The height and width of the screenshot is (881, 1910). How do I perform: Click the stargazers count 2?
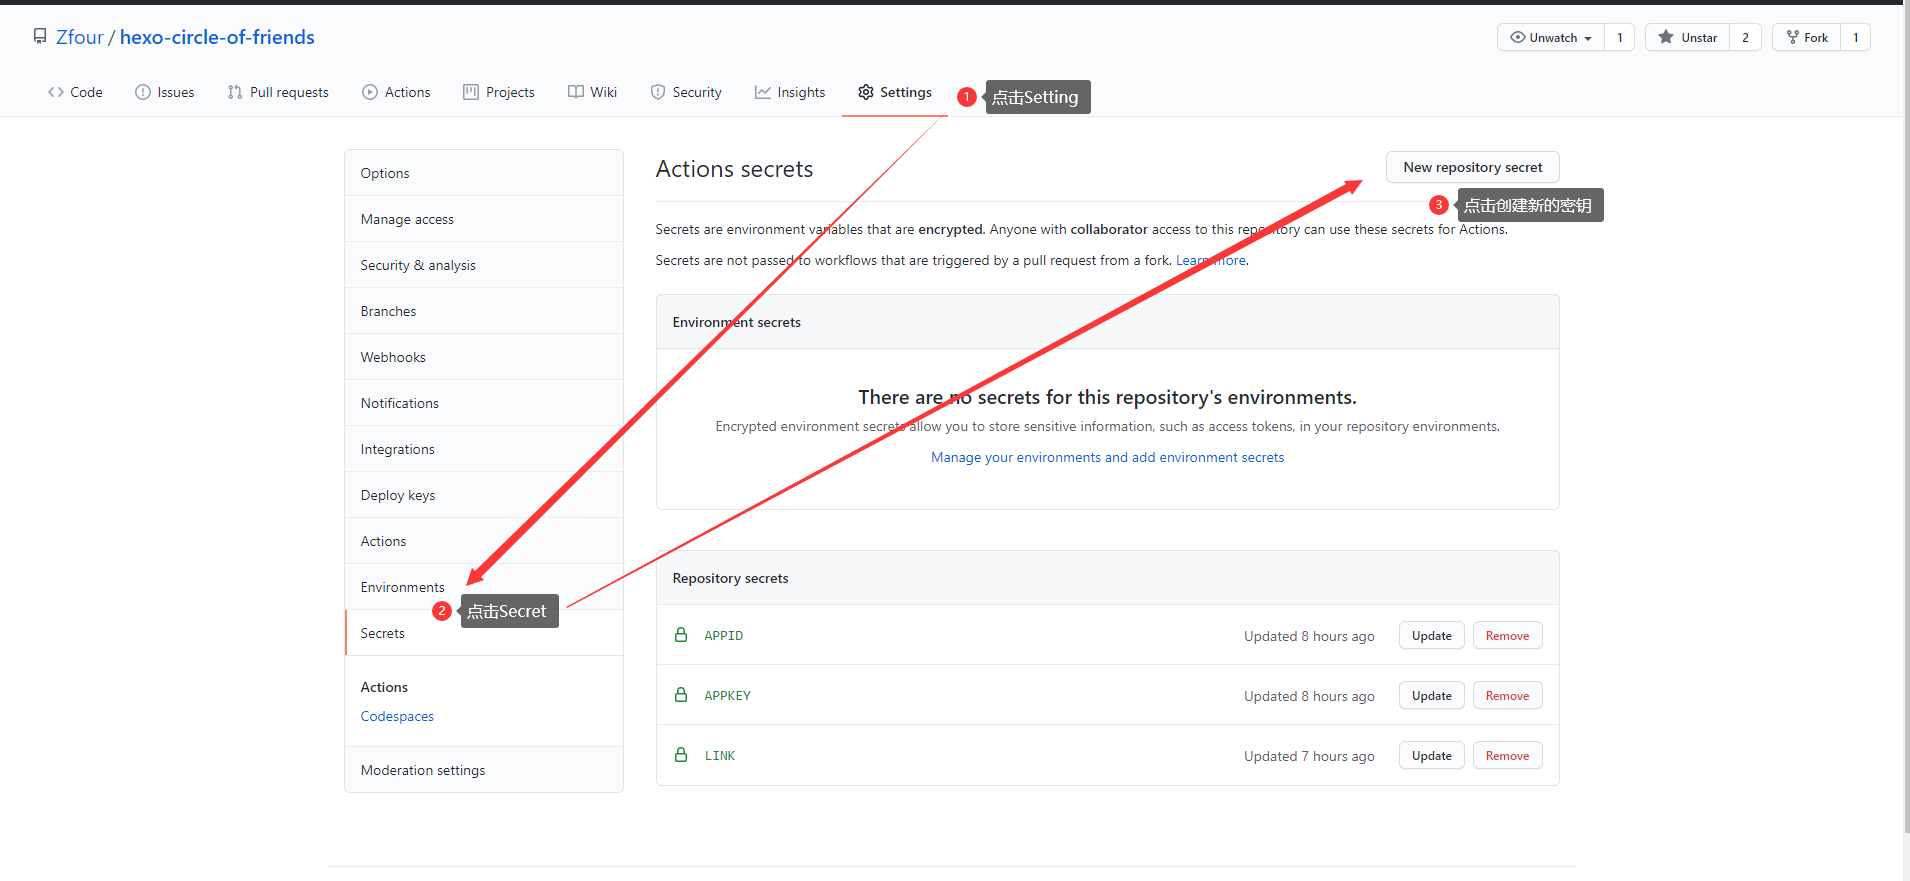1745,37
